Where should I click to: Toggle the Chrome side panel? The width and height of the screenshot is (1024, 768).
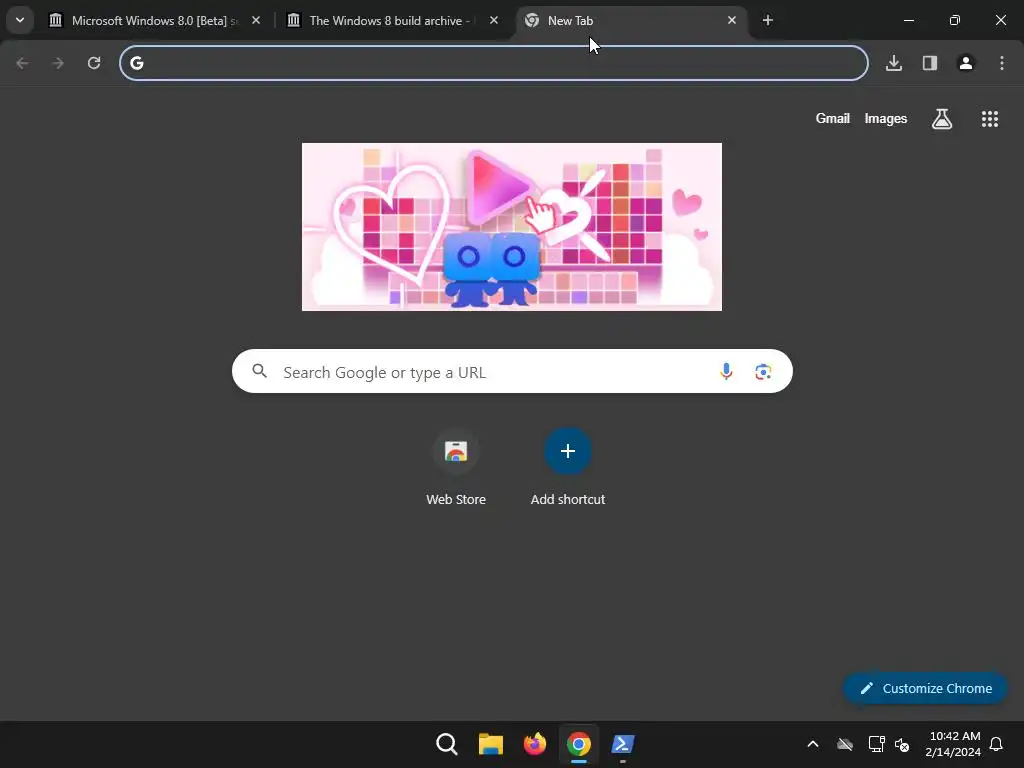point(930,63)
